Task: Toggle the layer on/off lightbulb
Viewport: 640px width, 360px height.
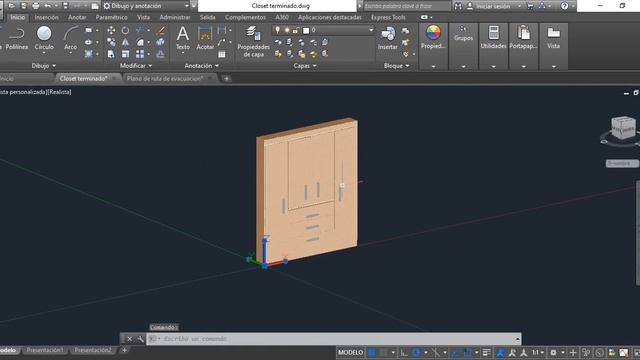Action: [278, 30]
